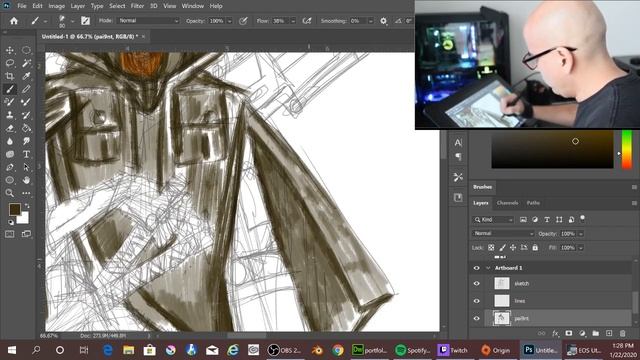
Task: Open layer blend mode Normal dropdown
Action: [x=503, y=233]
